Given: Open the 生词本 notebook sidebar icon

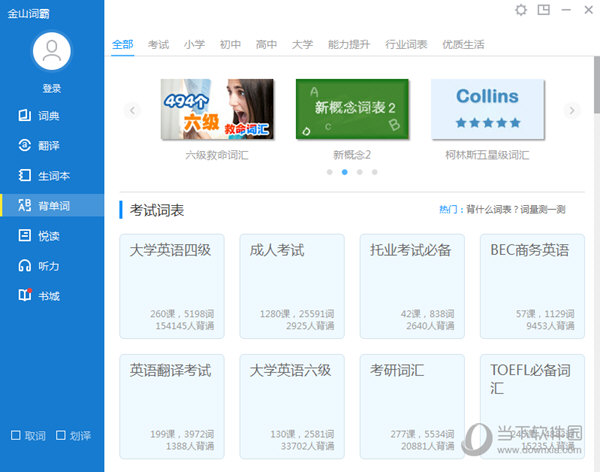Looking at the screenshot, I should point(25,175).
